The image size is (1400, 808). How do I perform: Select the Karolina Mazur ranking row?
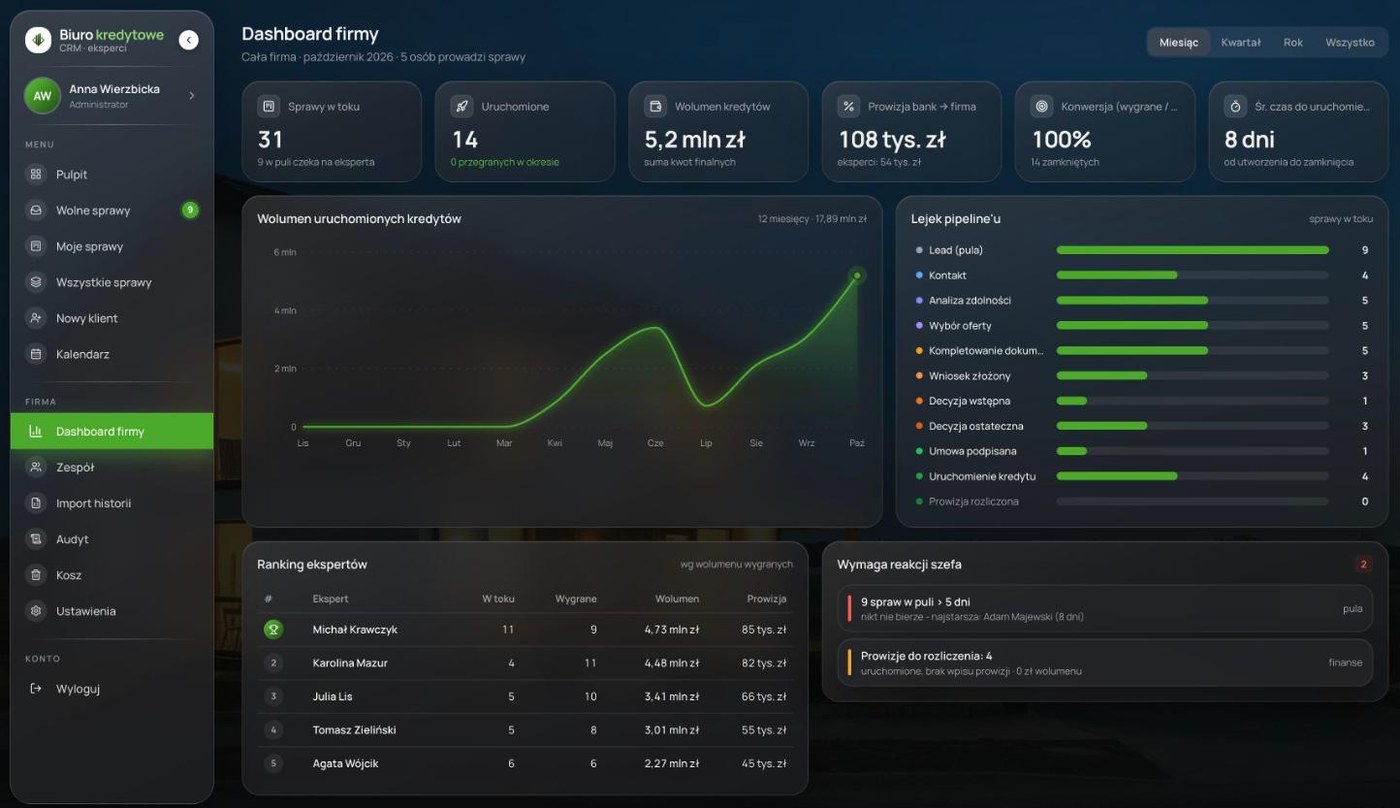point(525,663)
